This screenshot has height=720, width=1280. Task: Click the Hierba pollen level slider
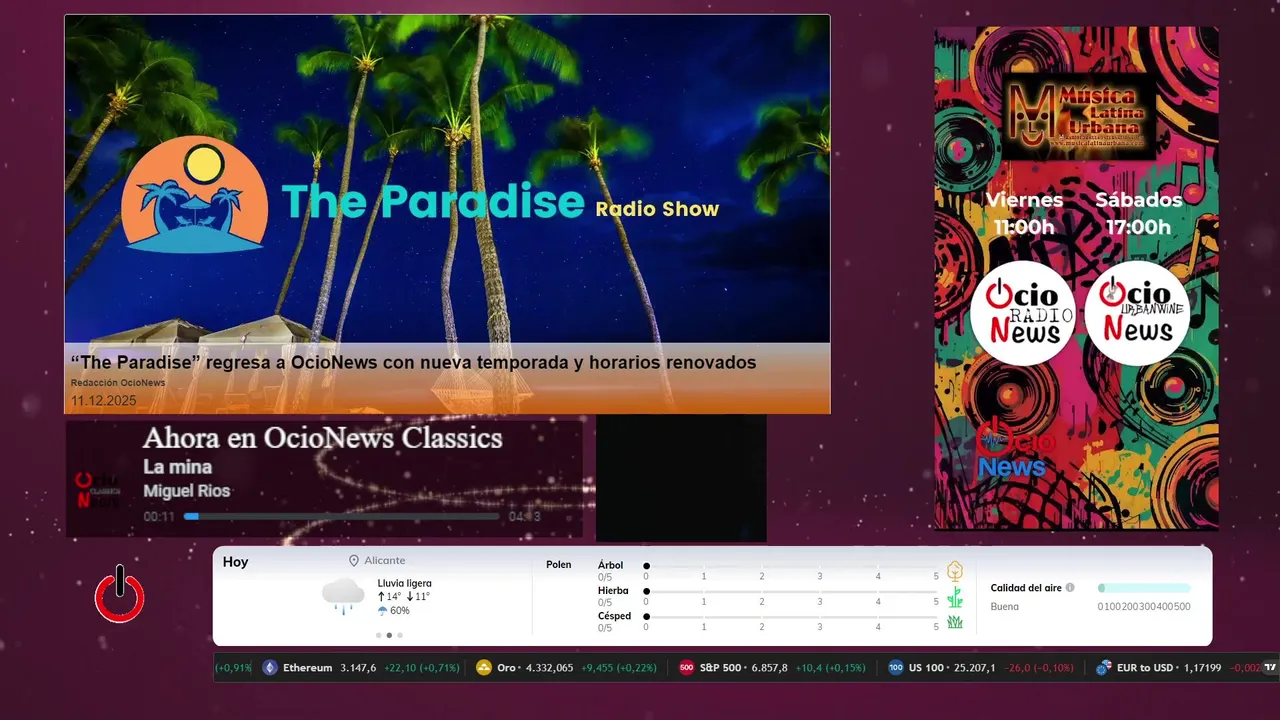(791, 592)
